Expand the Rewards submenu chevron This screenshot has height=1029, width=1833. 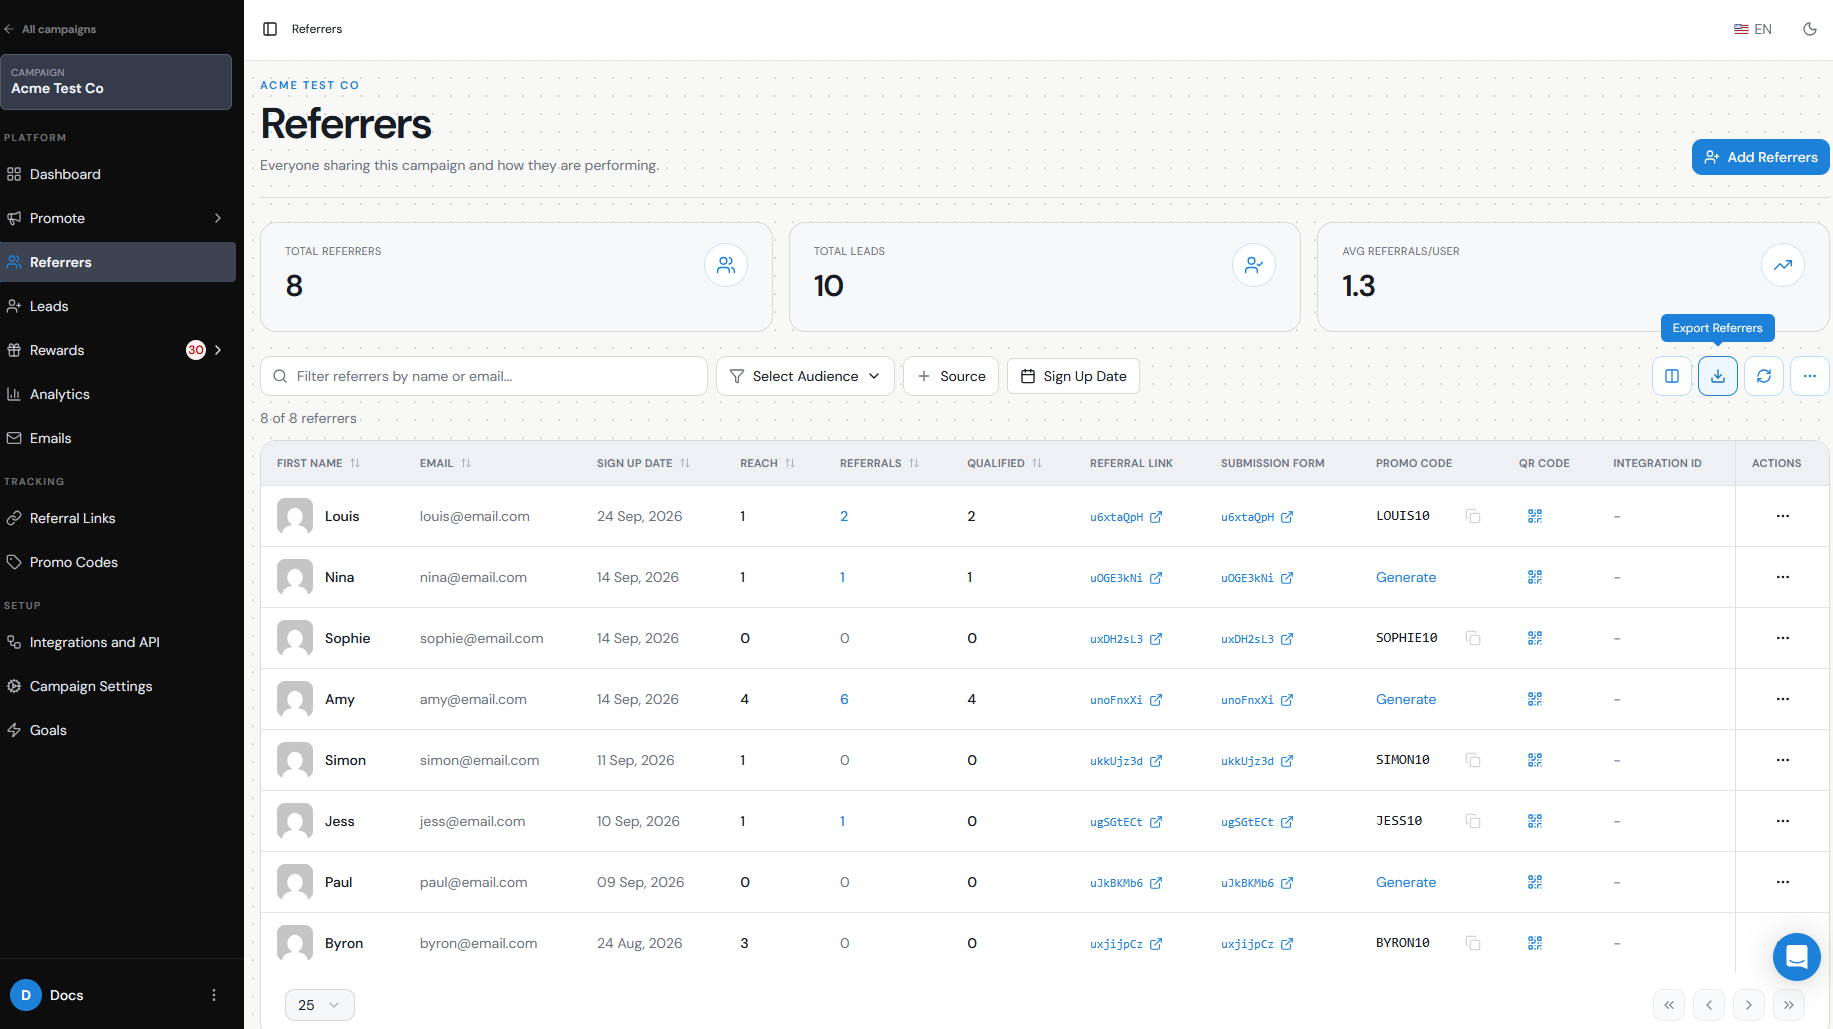click(218, 350)
